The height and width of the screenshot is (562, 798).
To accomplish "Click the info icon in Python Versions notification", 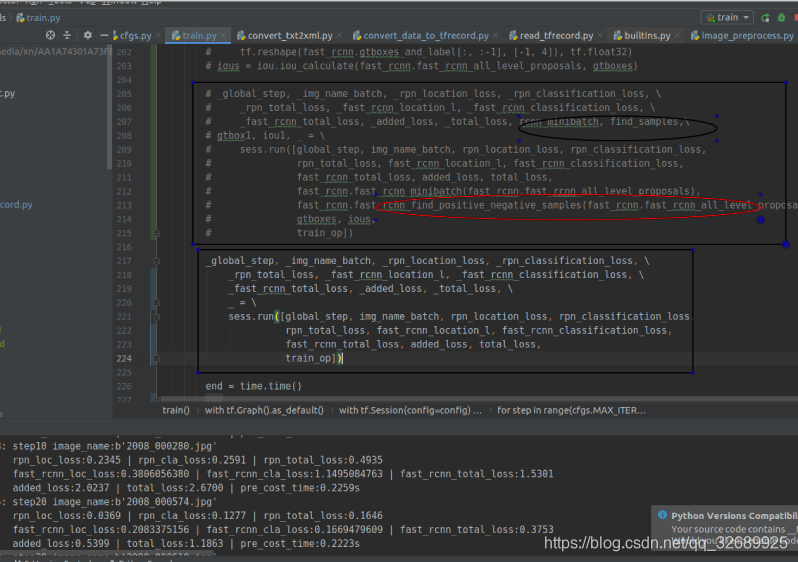I will tap(662, 515).
